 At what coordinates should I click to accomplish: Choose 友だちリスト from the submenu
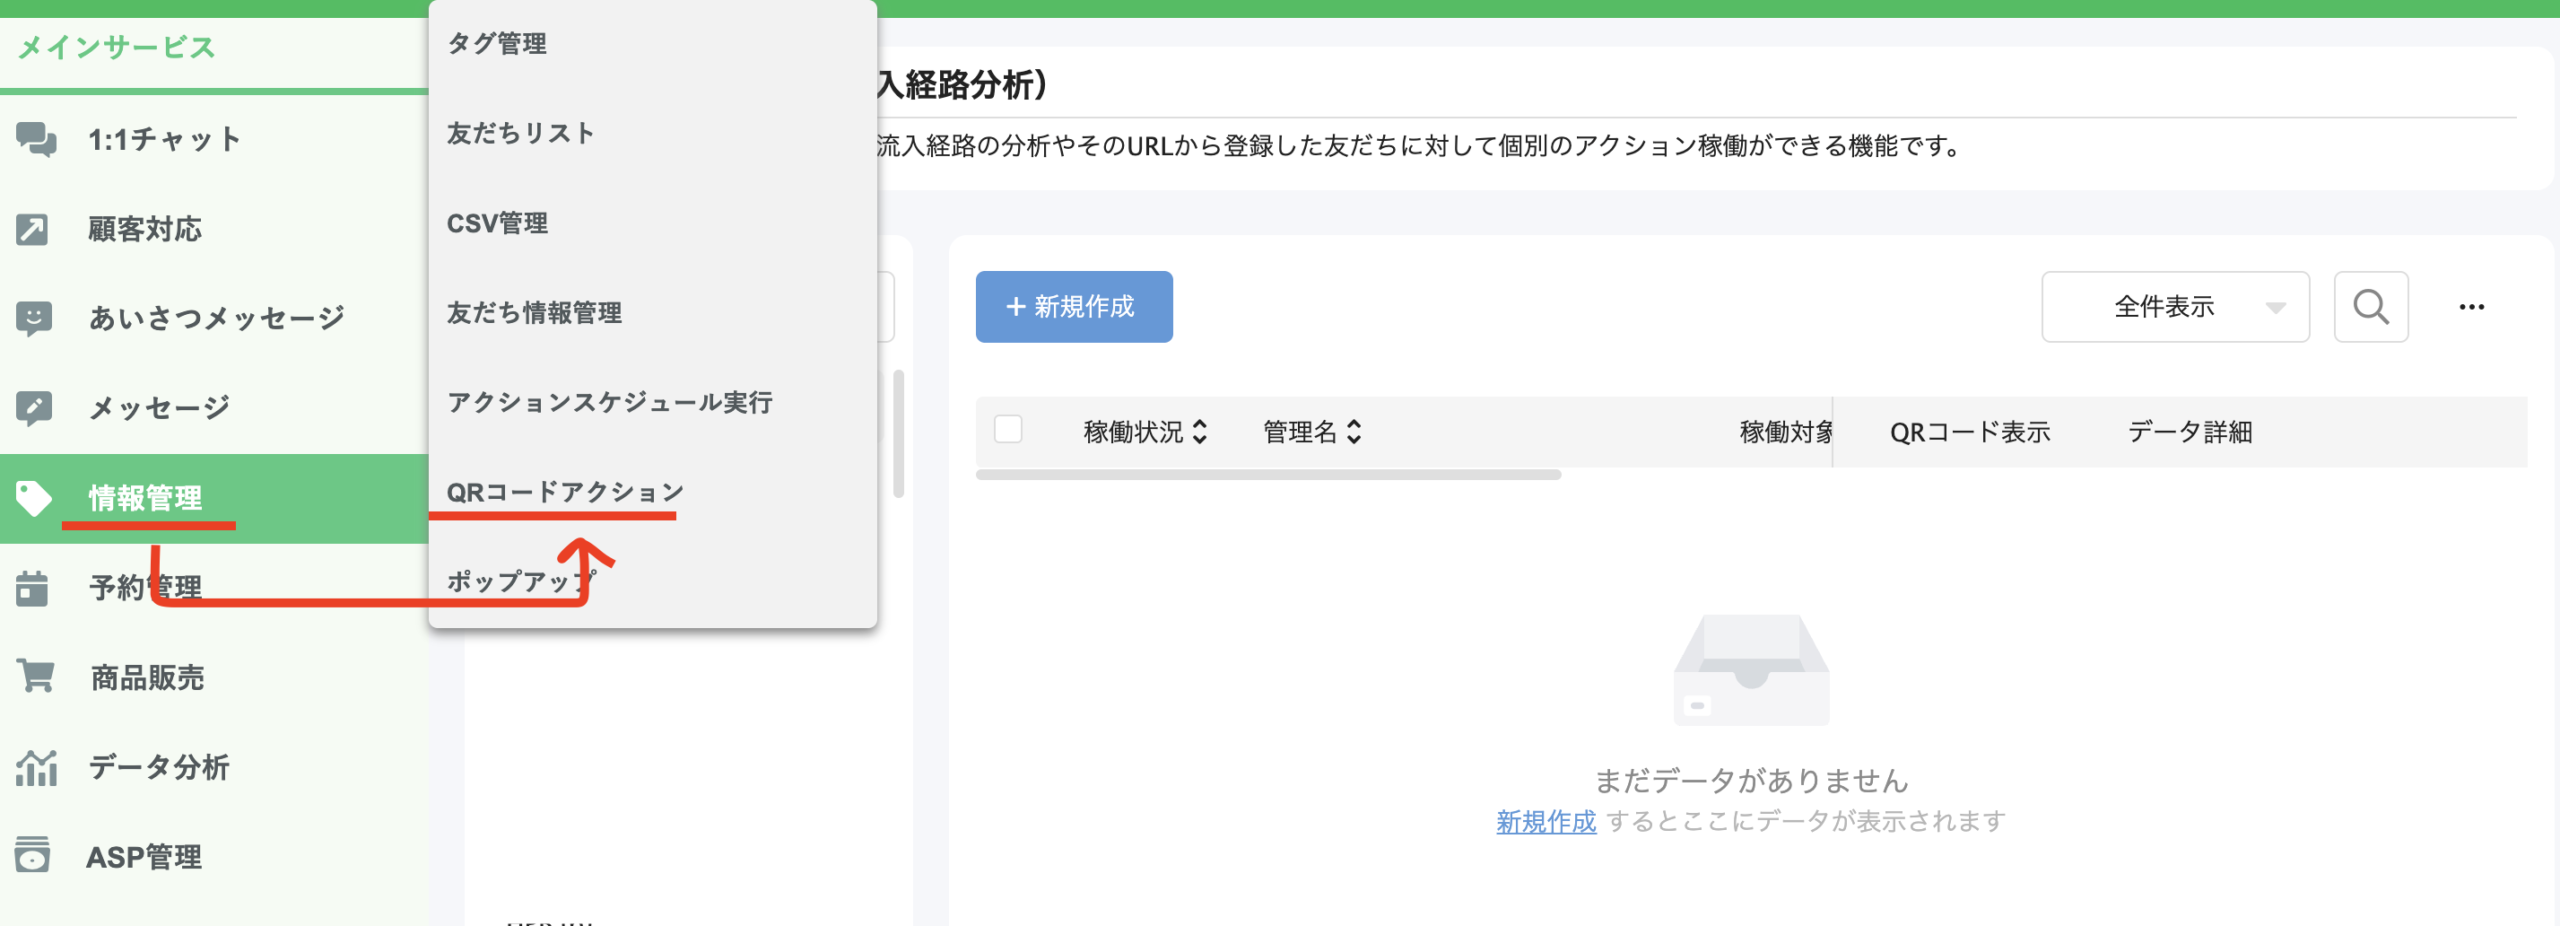[520, 133]
